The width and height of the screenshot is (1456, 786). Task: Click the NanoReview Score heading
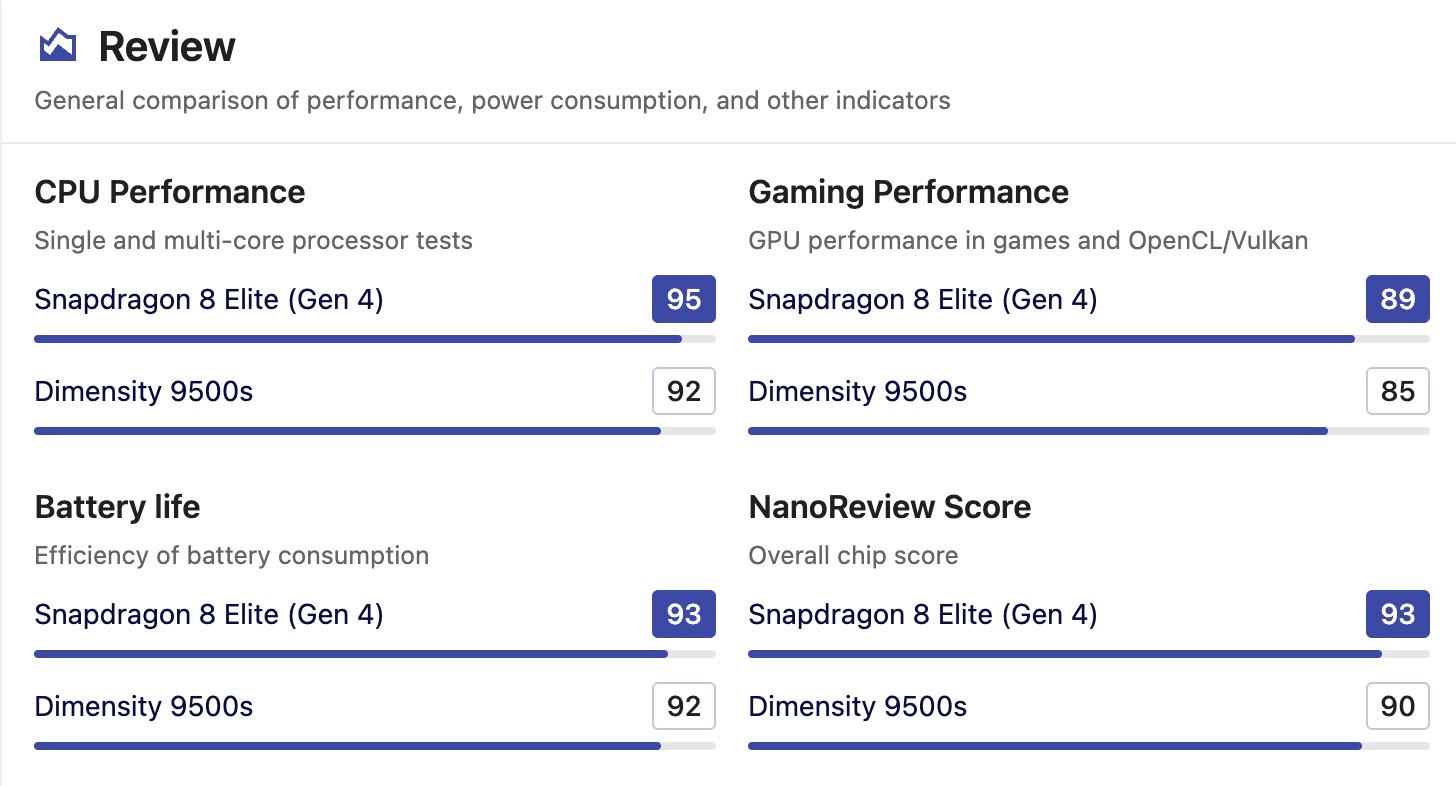tap(889, 507)
